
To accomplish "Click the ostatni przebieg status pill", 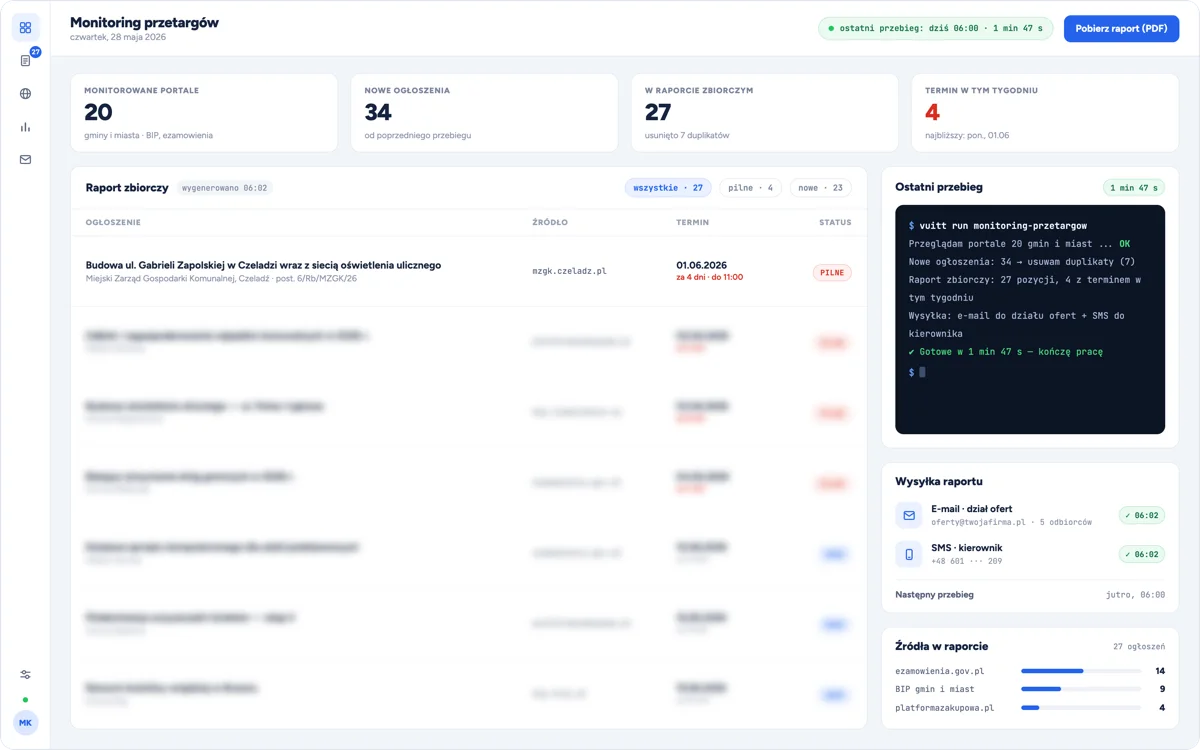I will pyautogui.click(x=935, y=28).
